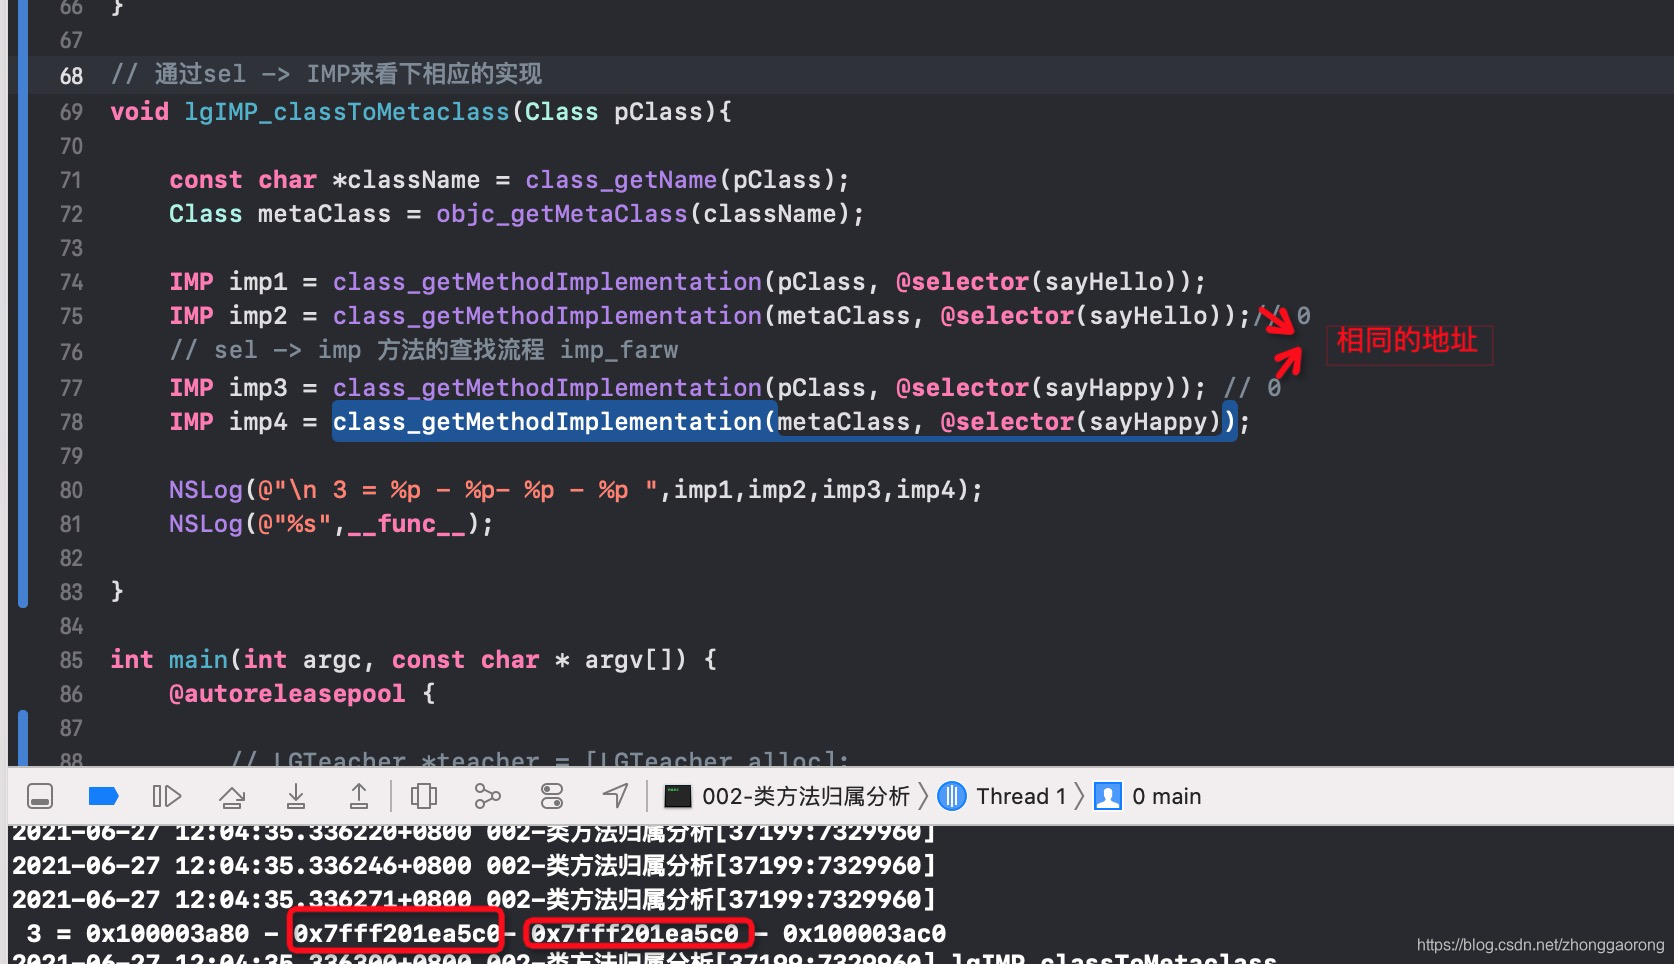Click the Simulate Location arrow icon
This screenshot has height=964, width=1674.
[x=616, y=796]
